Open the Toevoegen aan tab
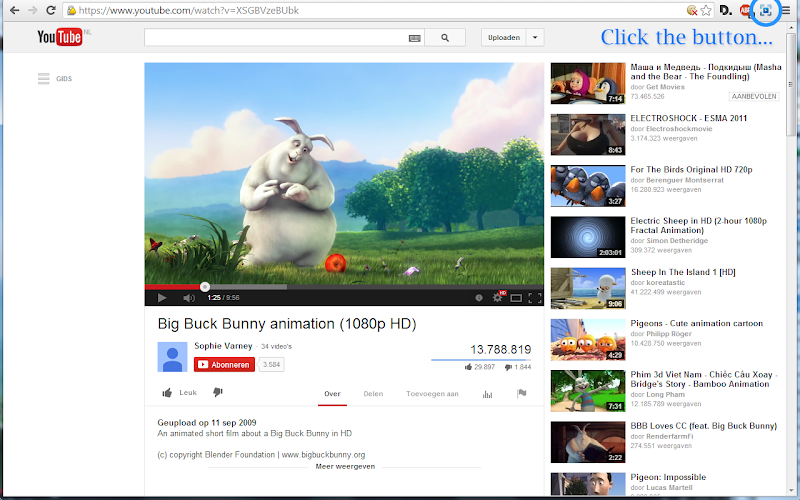 (432, 394)
